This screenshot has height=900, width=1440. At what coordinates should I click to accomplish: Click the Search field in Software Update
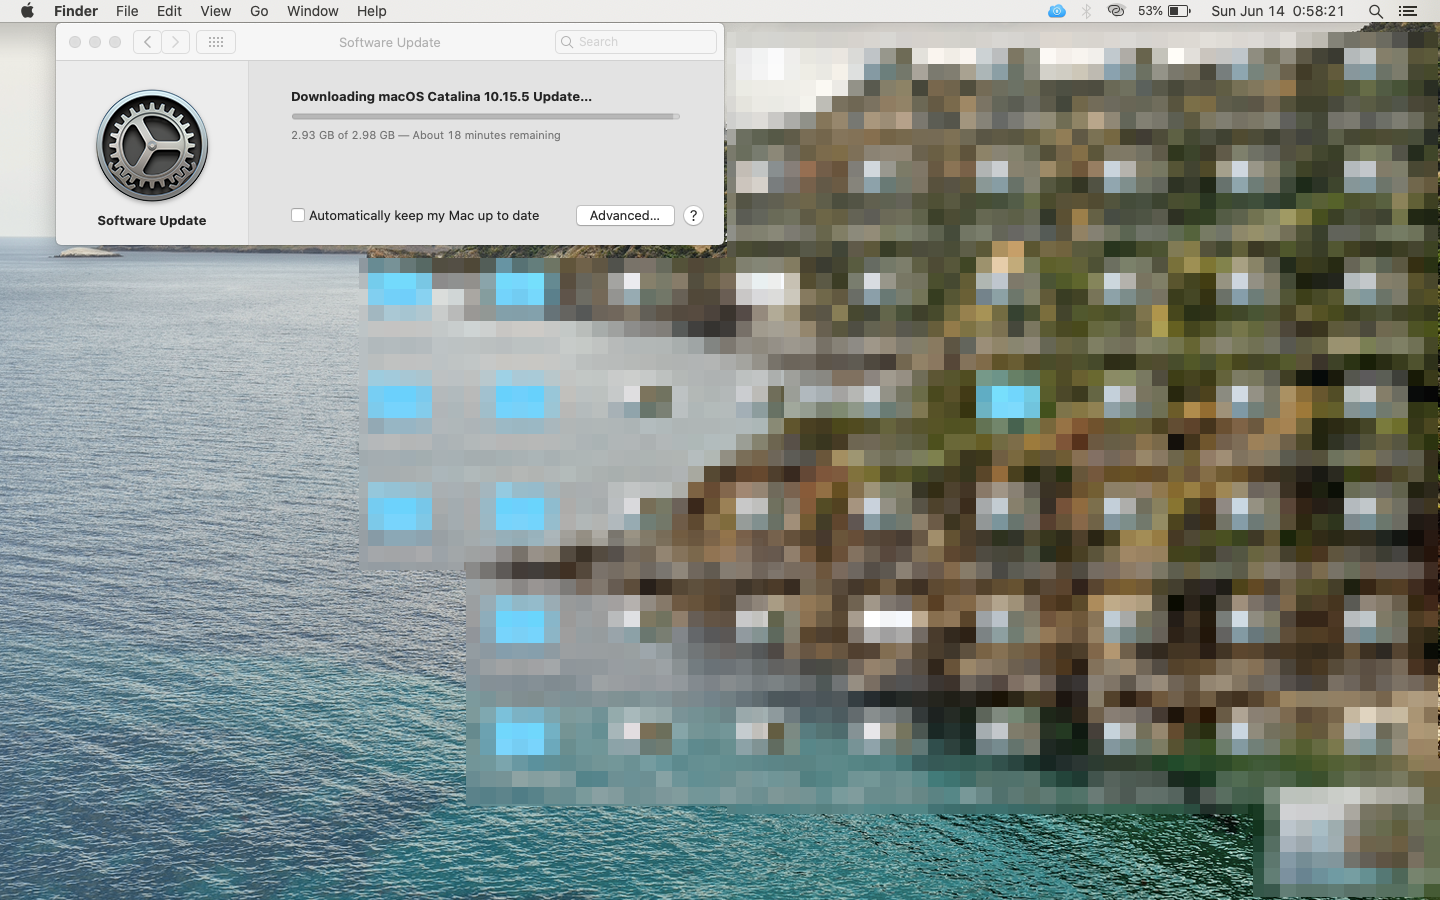(636, 42)
